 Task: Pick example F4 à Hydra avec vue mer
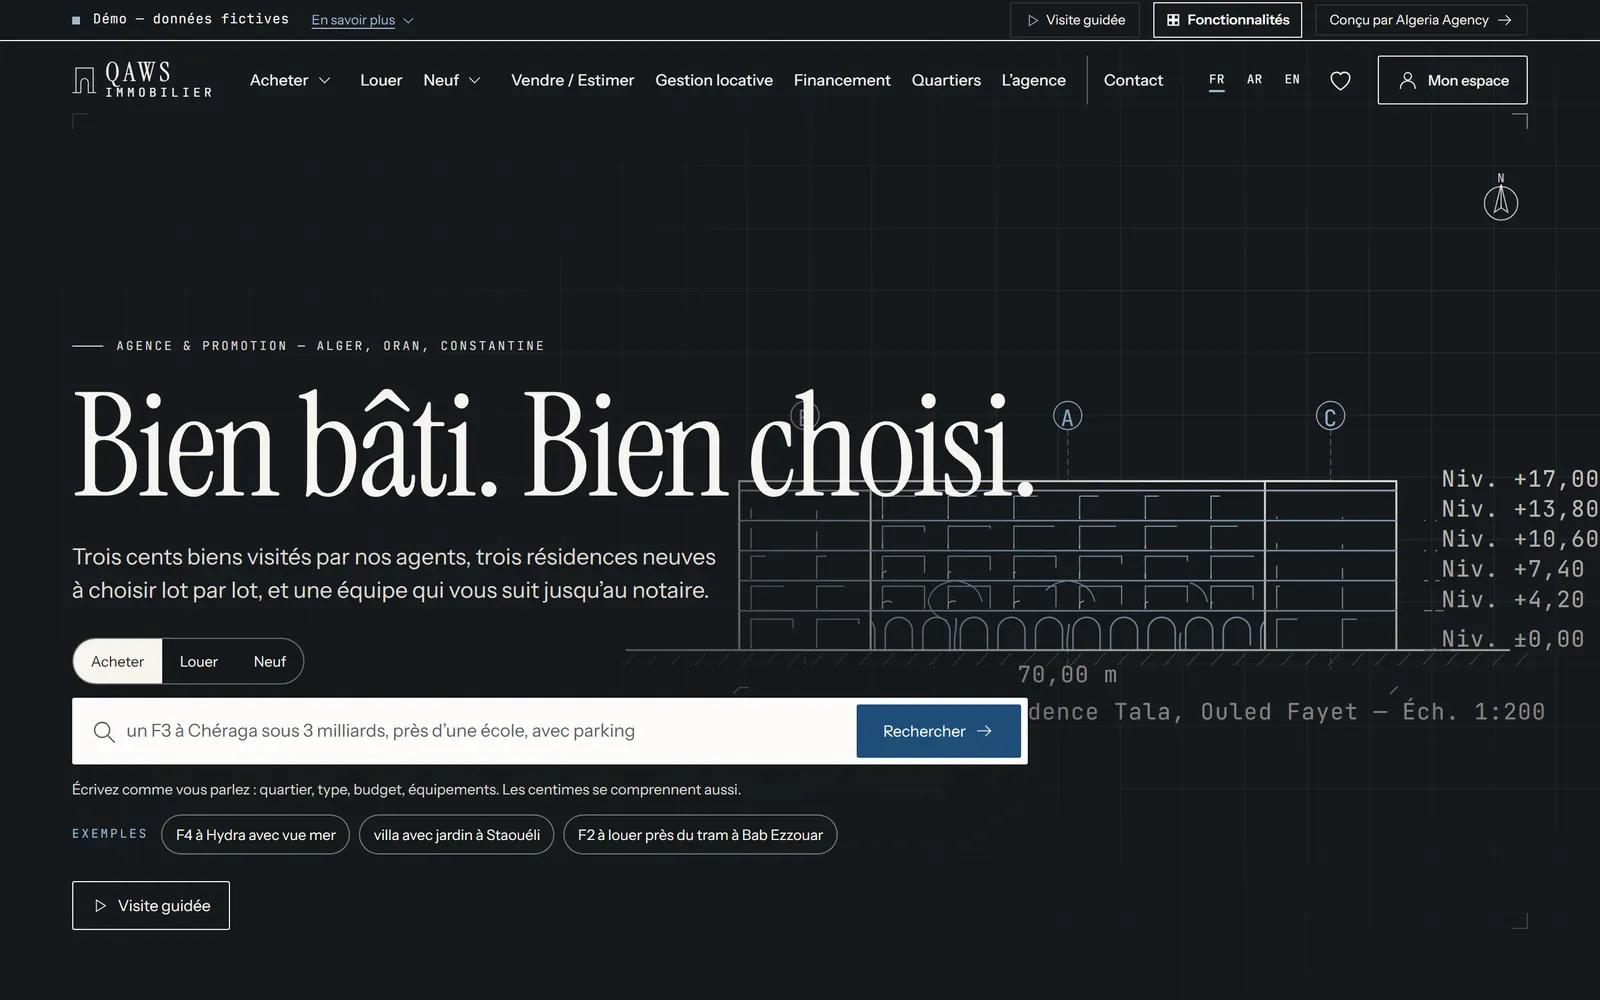(x=255, y=835)
